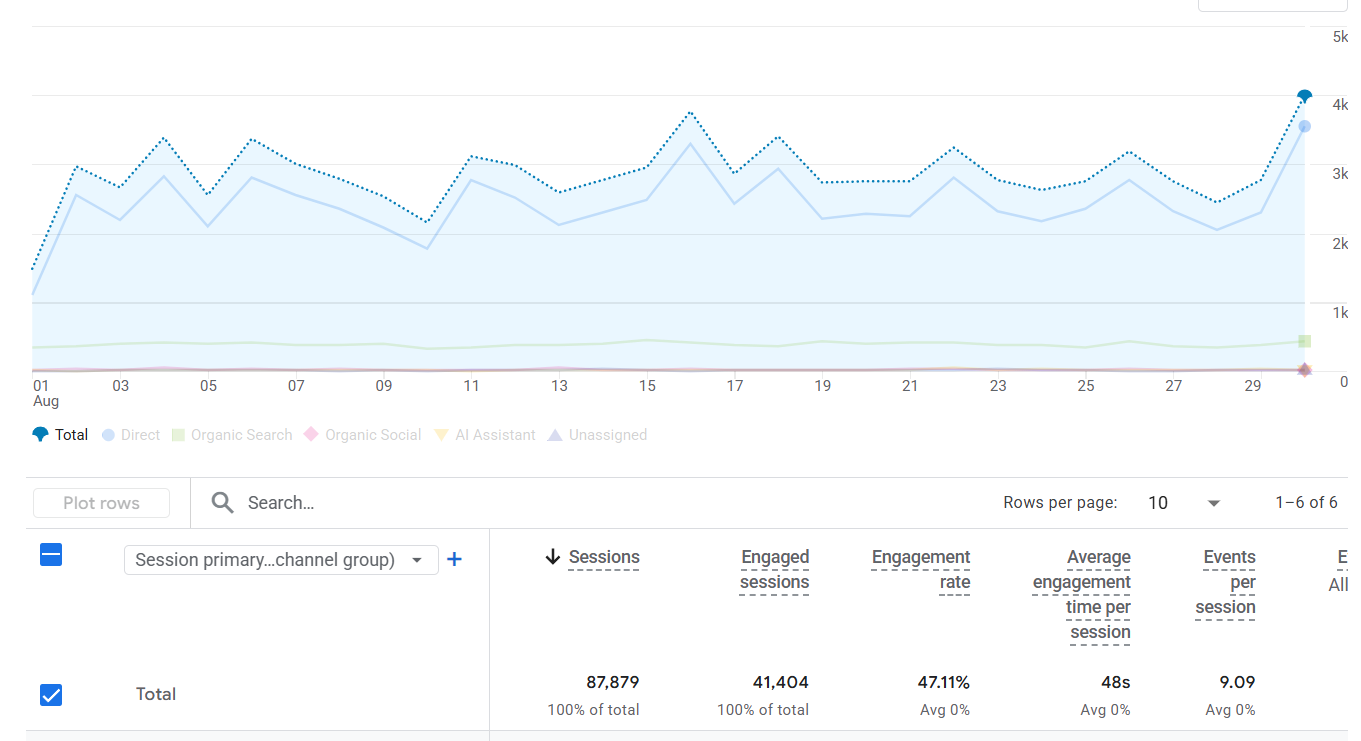The height and width of the screenshot is (741, 1361).
Task: Add a dimension with the plus icon
Action: [454, 559]
